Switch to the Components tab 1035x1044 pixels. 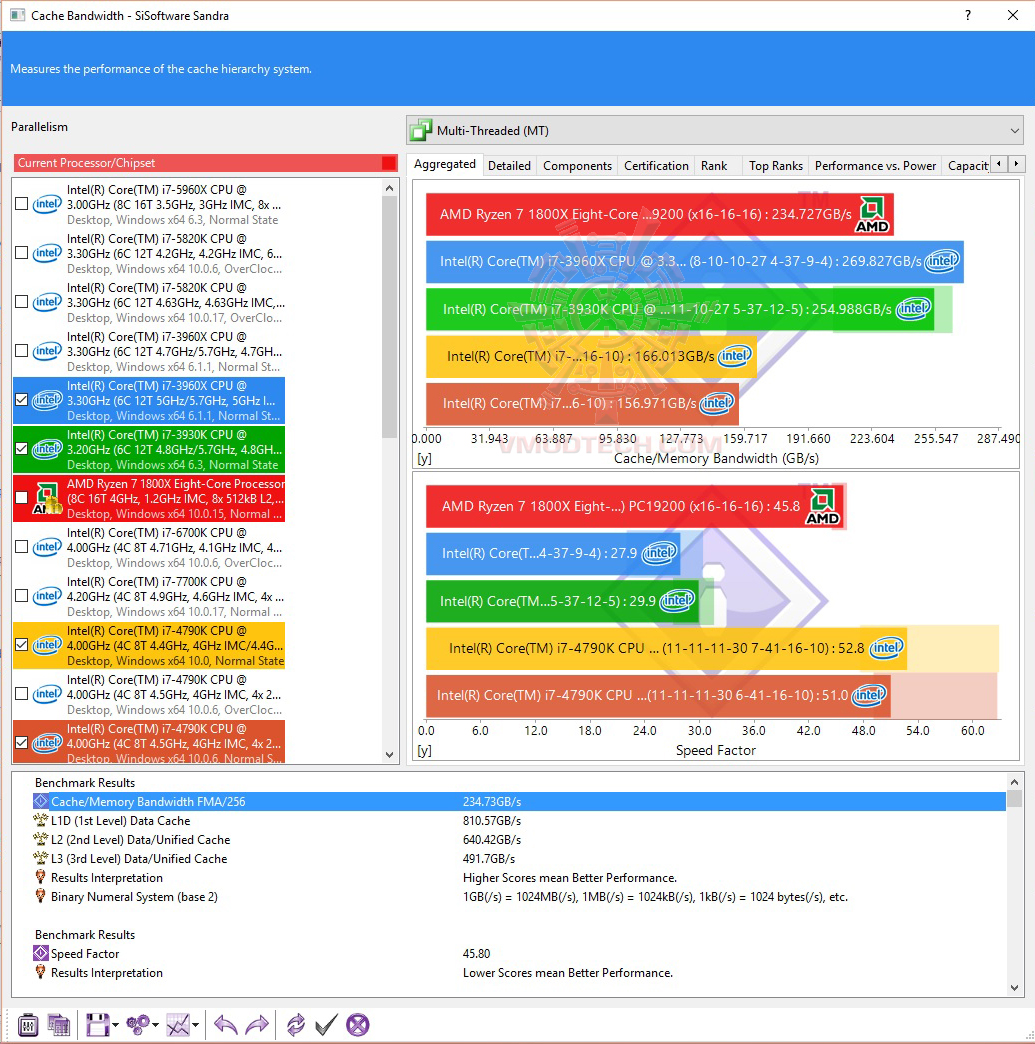pyautogui.click(x=577, y=166)
